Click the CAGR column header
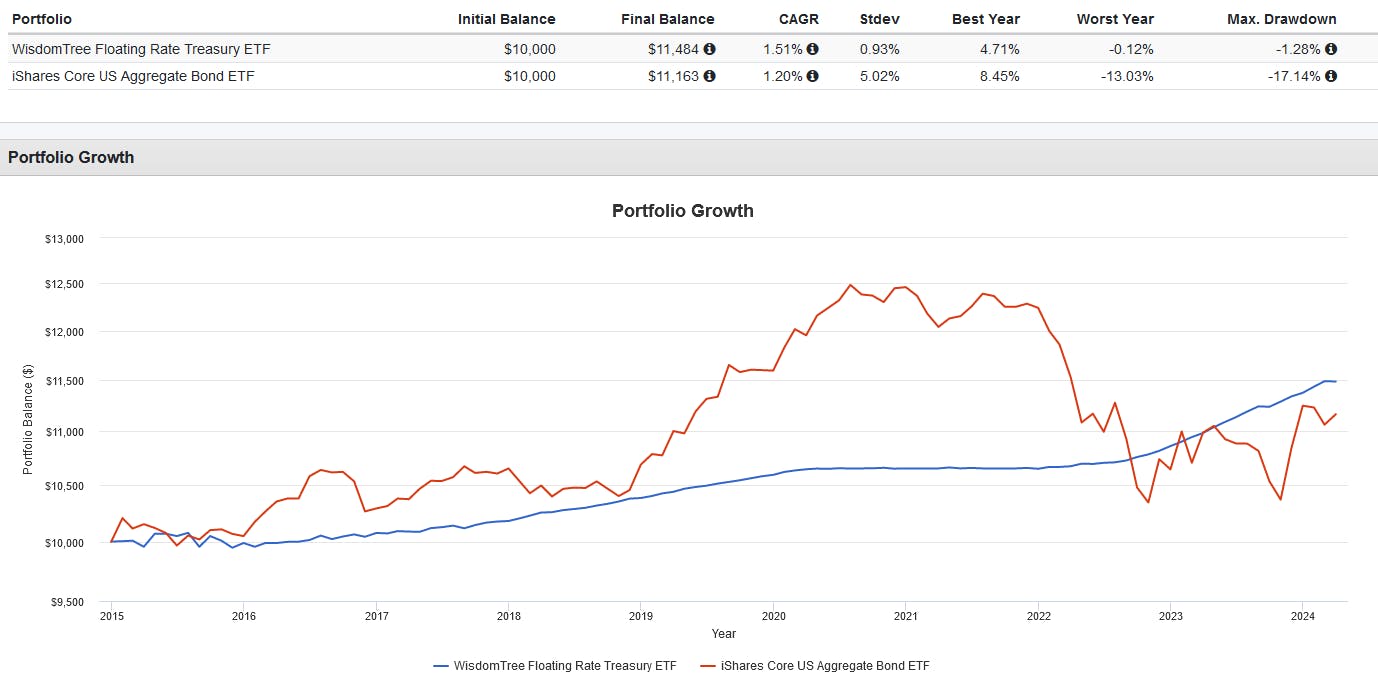The width and height of the screenshot is (1378, 678). click(x=800, y=19)
